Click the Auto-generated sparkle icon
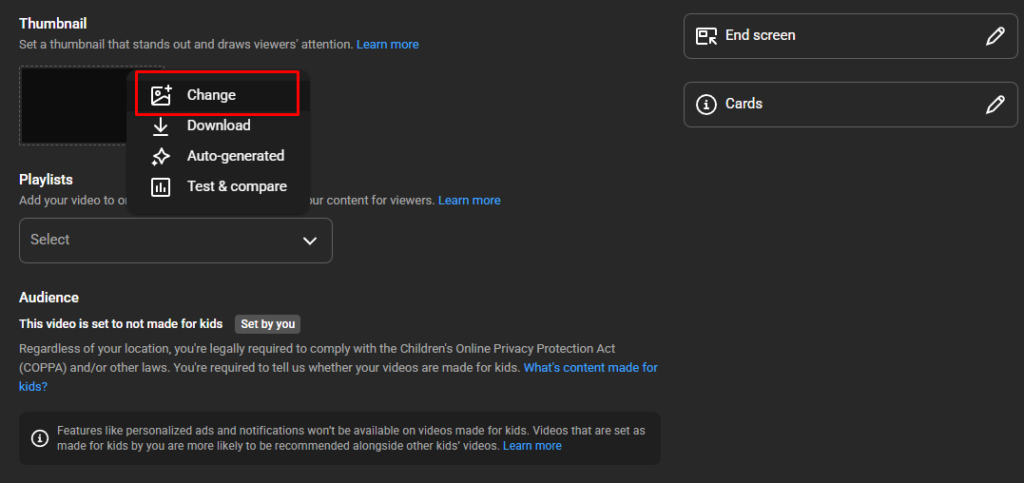Image resolution: width=1024 pixels, height=483 pixels. [x=161, y=157]
